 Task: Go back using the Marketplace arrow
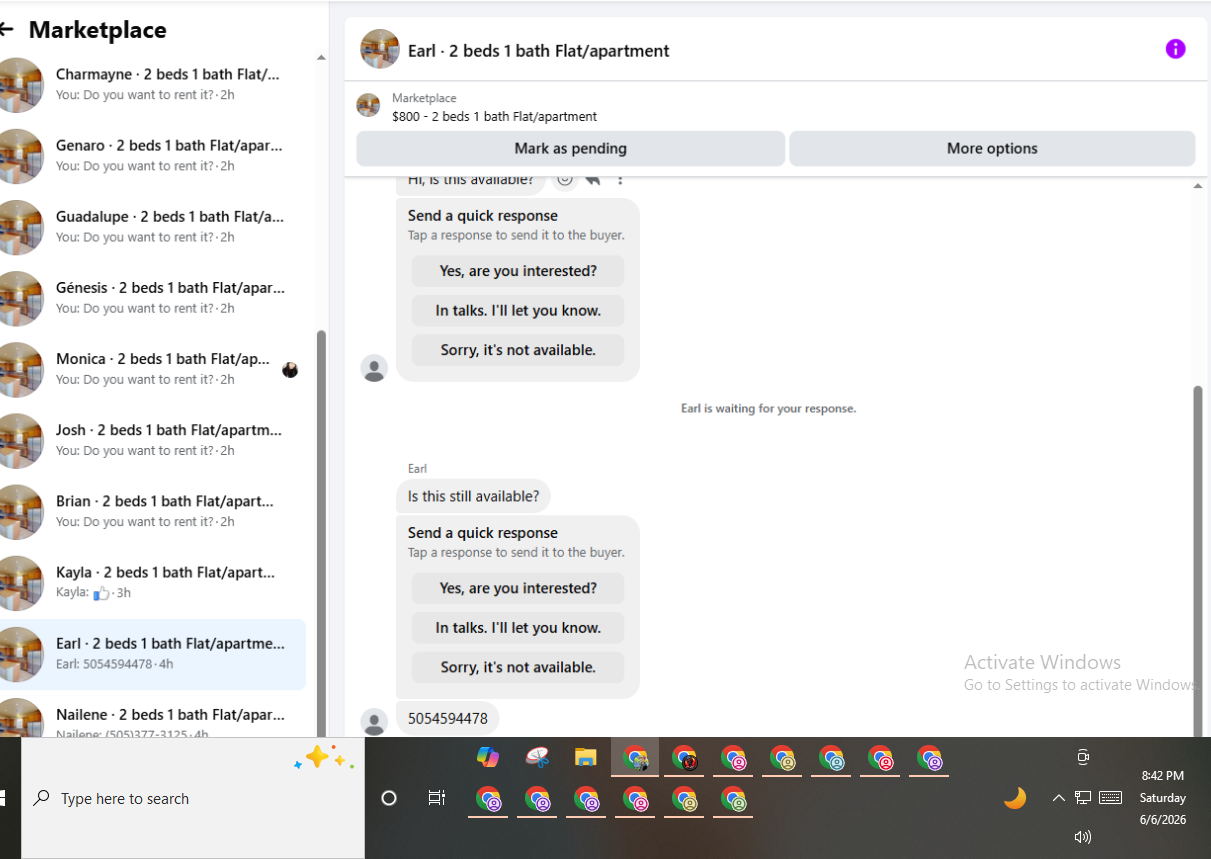(x=6, y=30)
